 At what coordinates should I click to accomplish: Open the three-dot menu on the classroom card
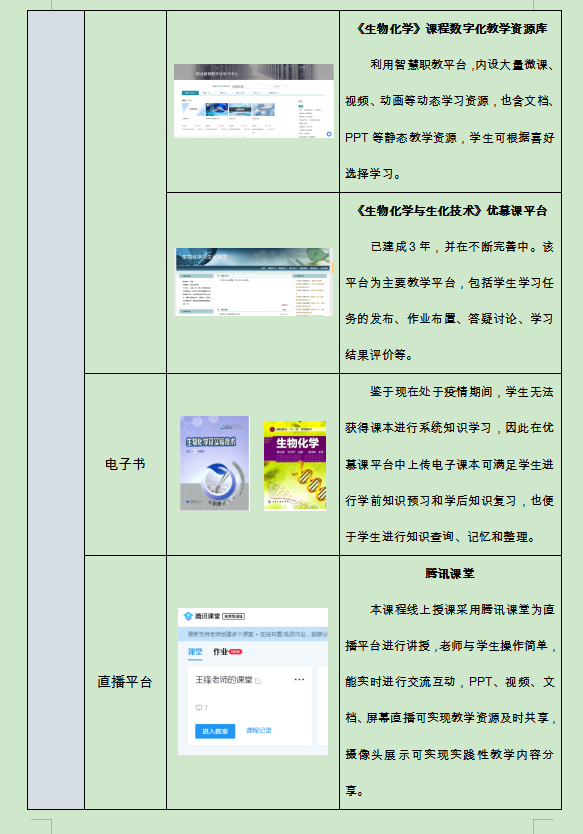(x=299, y=679)
